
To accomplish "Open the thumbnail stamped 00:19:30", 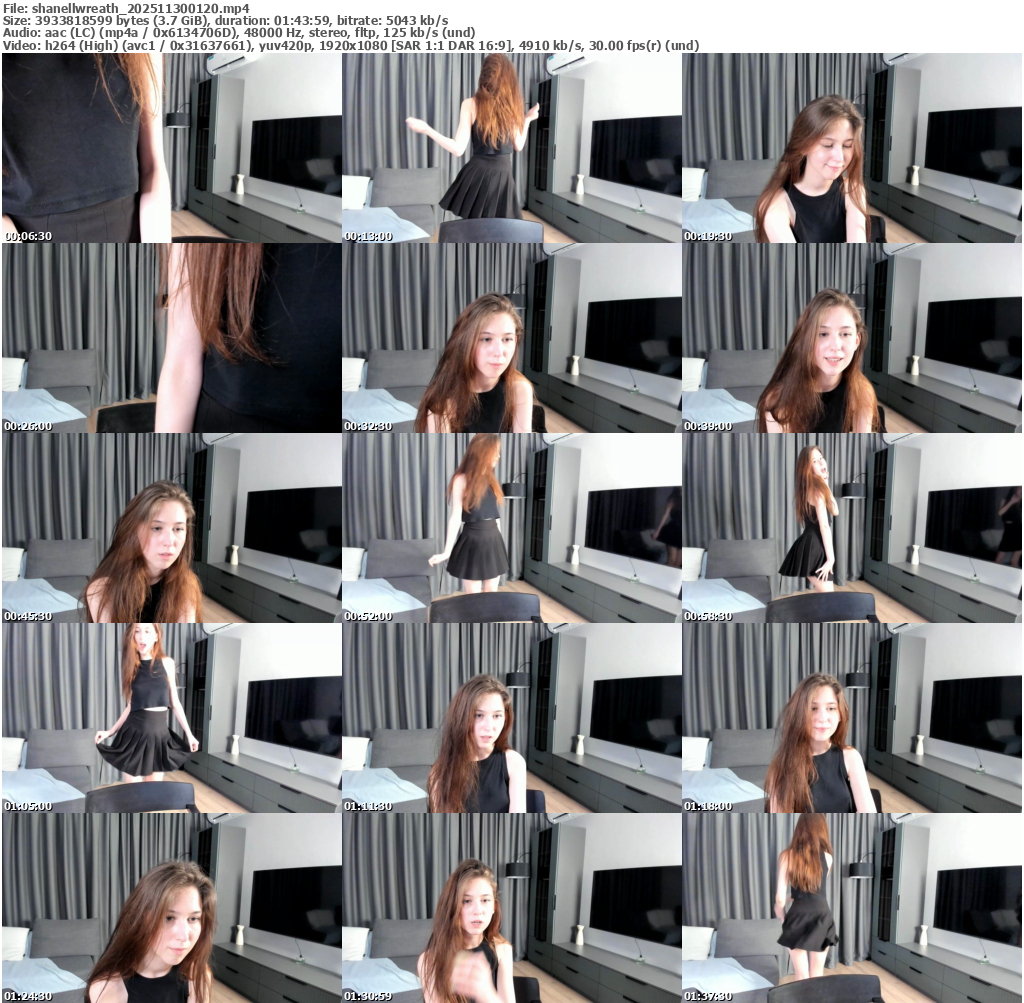I will coord(852,147).
